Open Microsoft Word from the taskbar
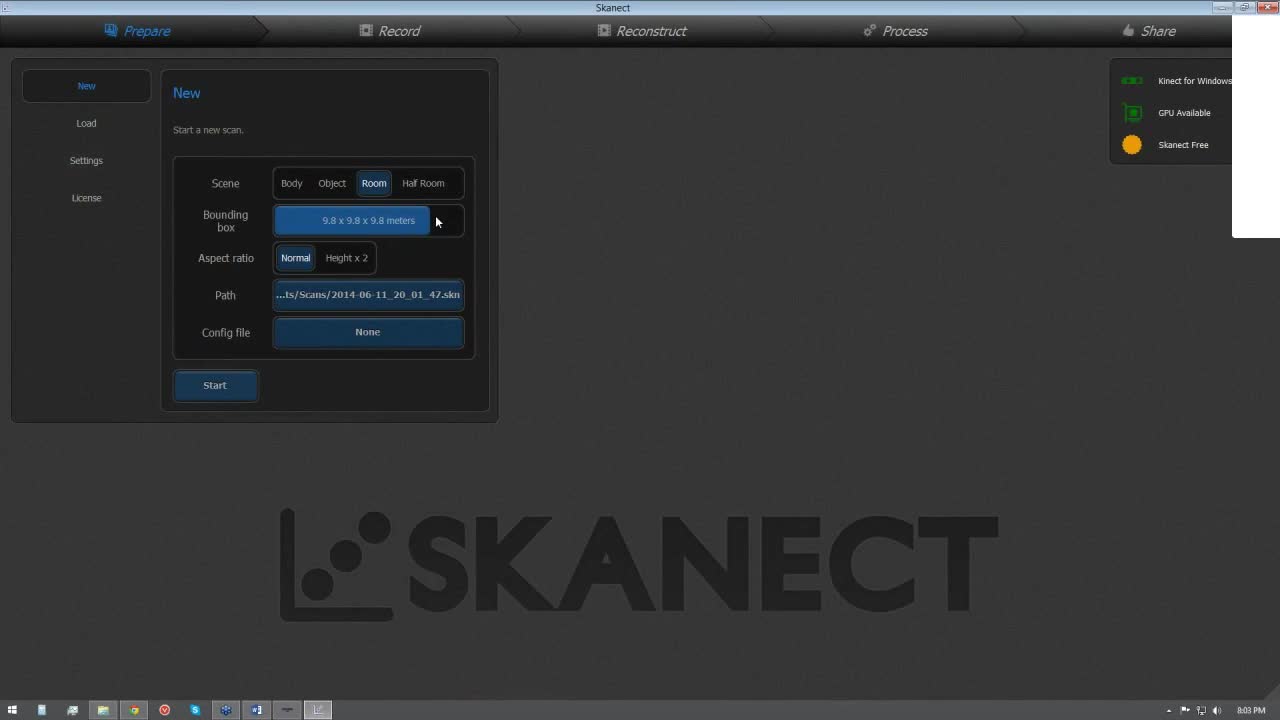This screenshot has height=720, width=1280. click(257, 710)
